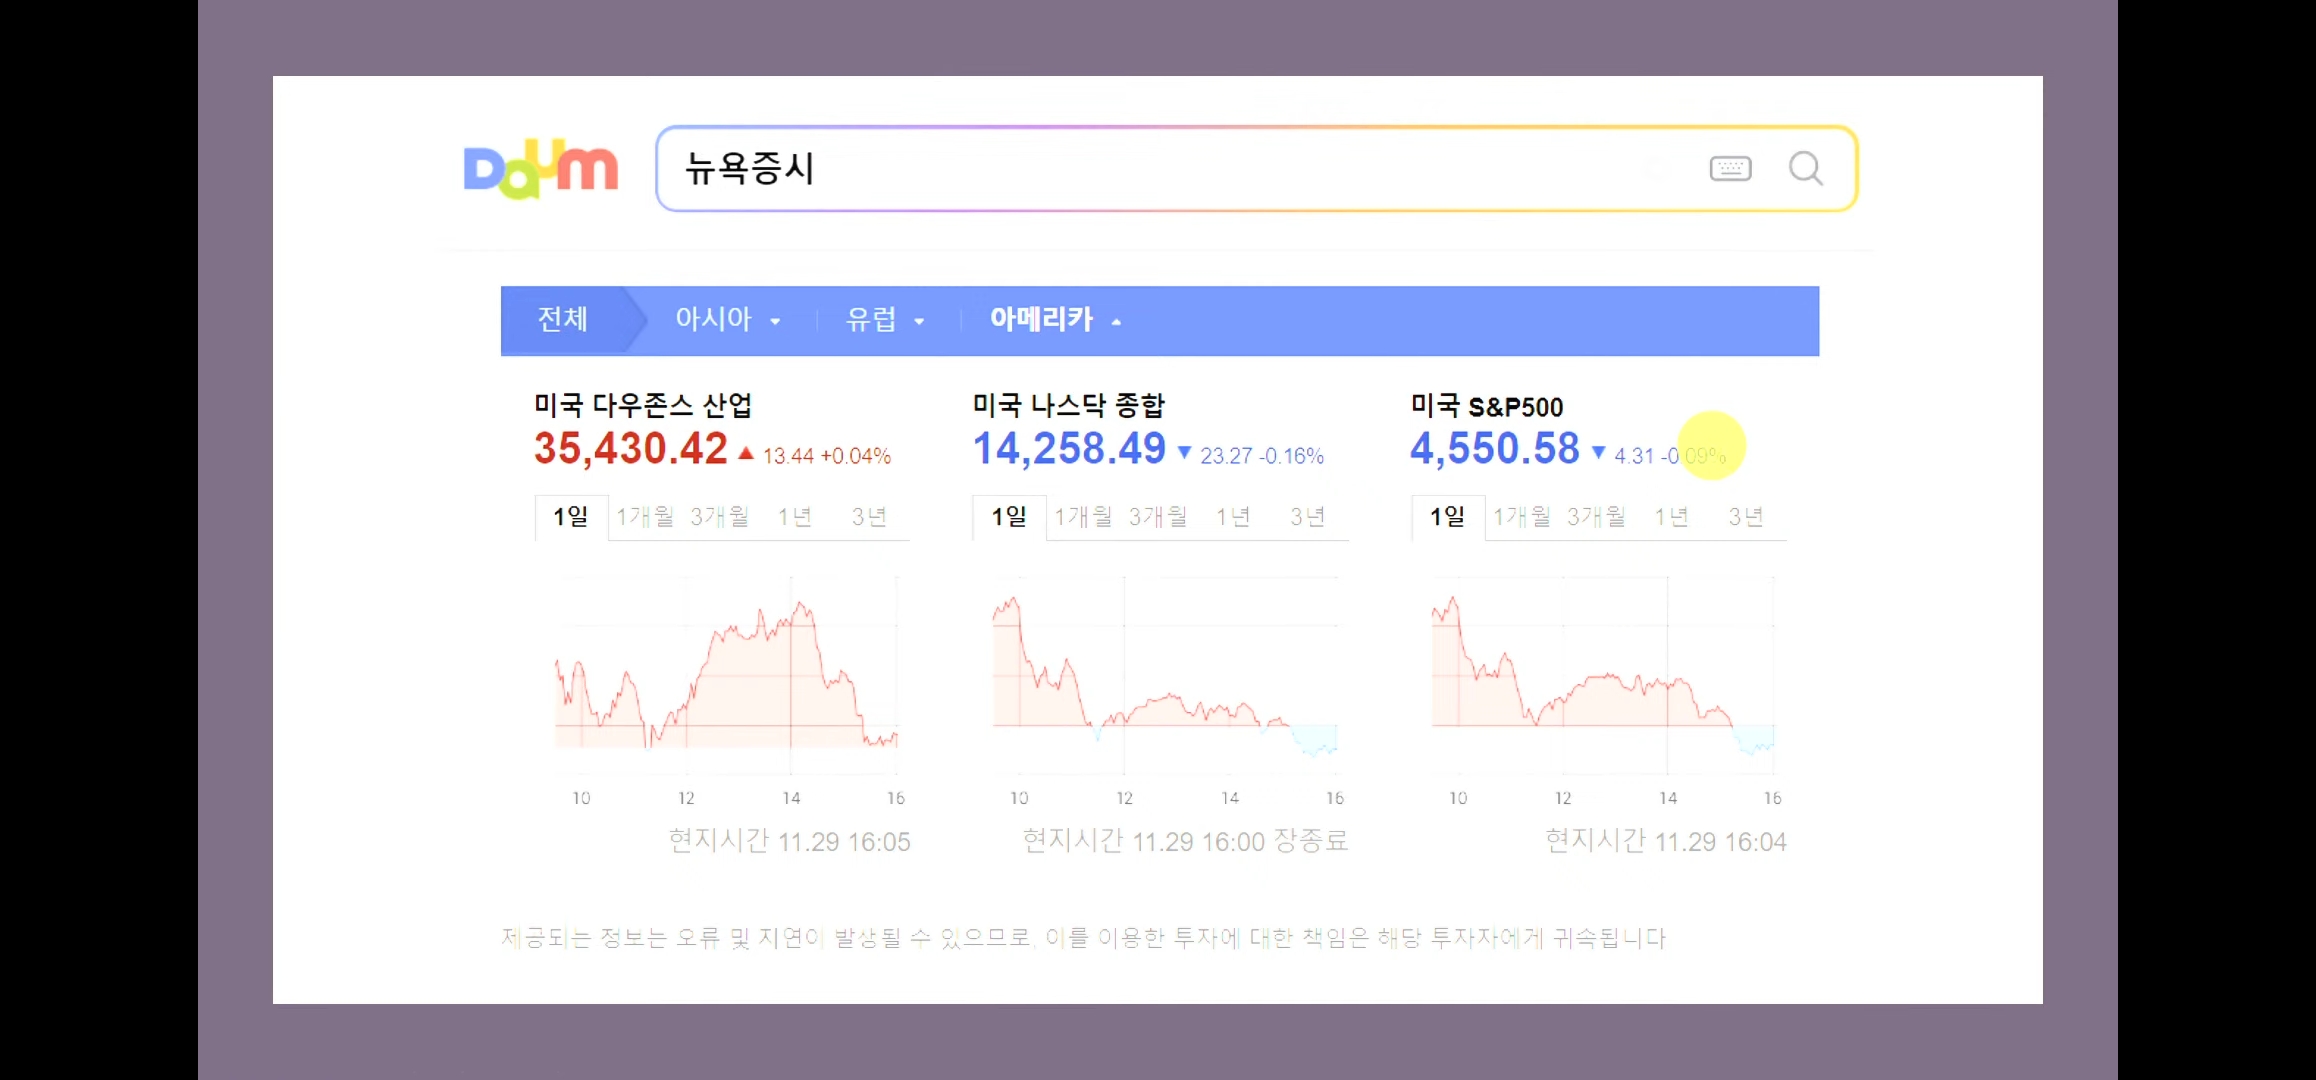2316x1080 pixels.
Task: Select 3년 tab under 나스닥
Action: (1307, 517)
